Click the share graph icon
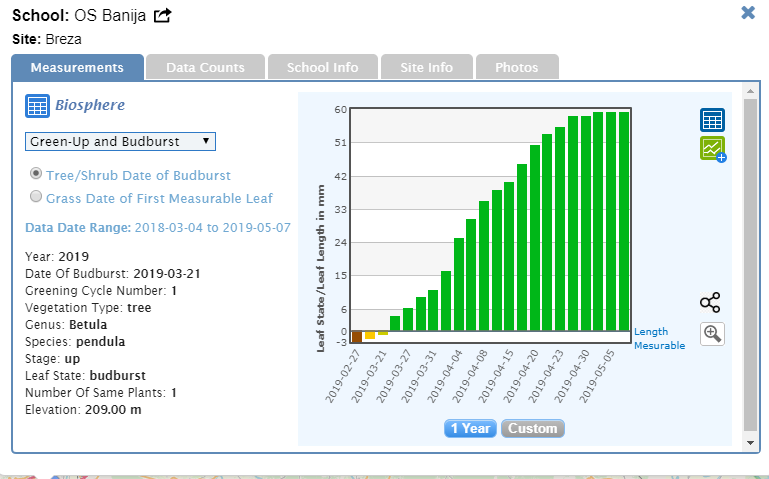Image resolution: width=769 pixels, height=479 pixels. (710, 303)
